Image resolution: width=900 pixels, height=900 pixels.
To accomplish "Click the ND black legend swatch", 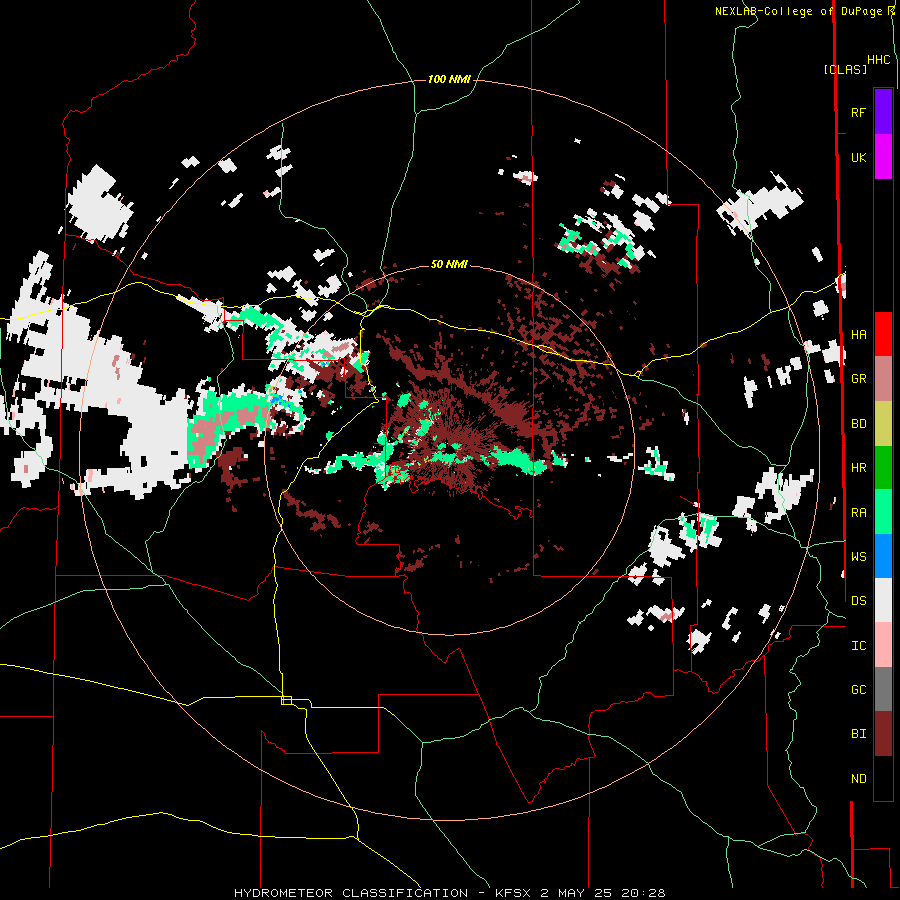I will pyautogui.click(x=883, y=778).
